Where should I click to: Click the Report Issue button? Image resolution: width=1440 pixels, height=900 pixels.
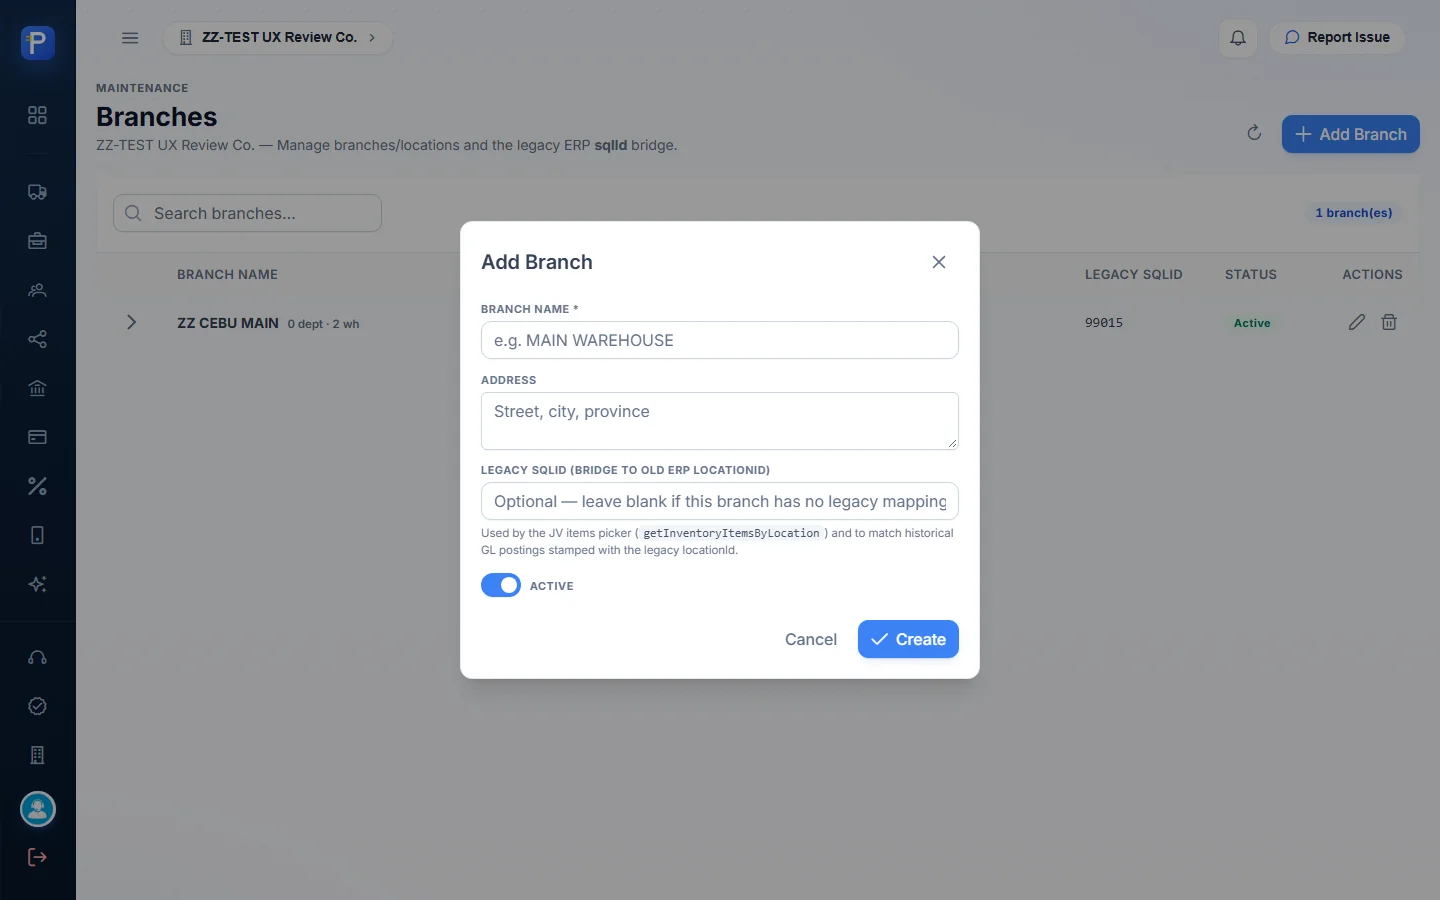[x=1337, y=38]
